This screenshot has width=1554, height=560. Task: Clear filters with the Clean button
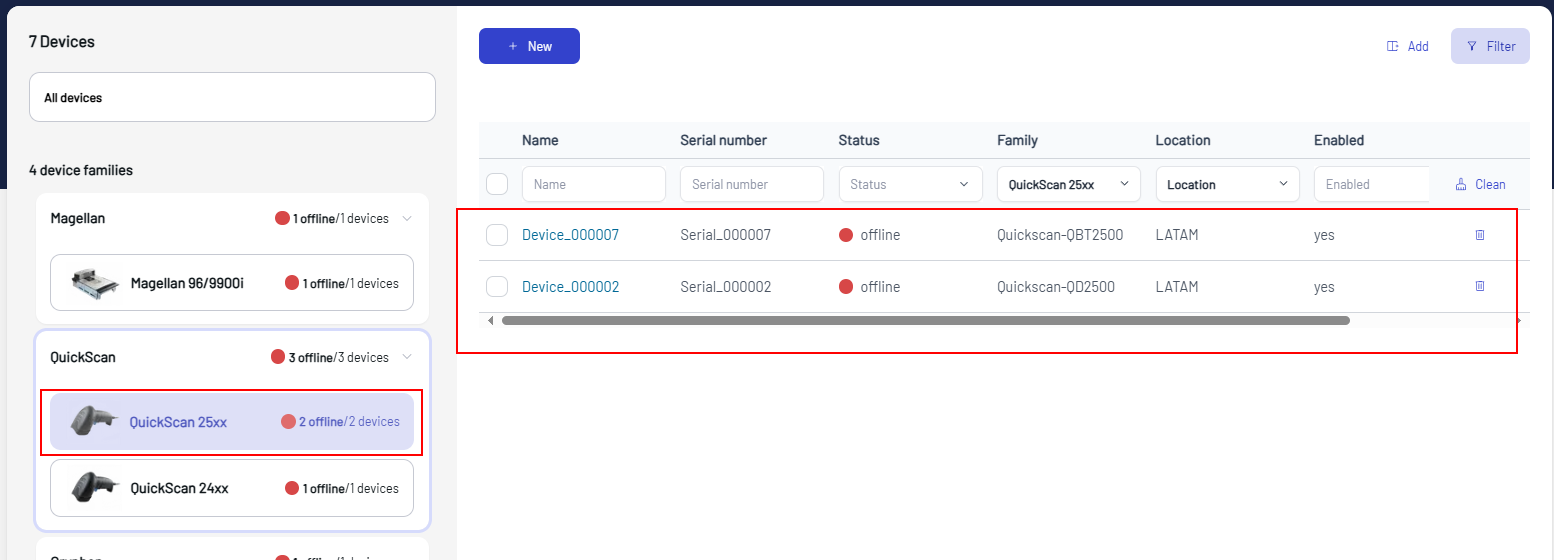pos(1480,184)
